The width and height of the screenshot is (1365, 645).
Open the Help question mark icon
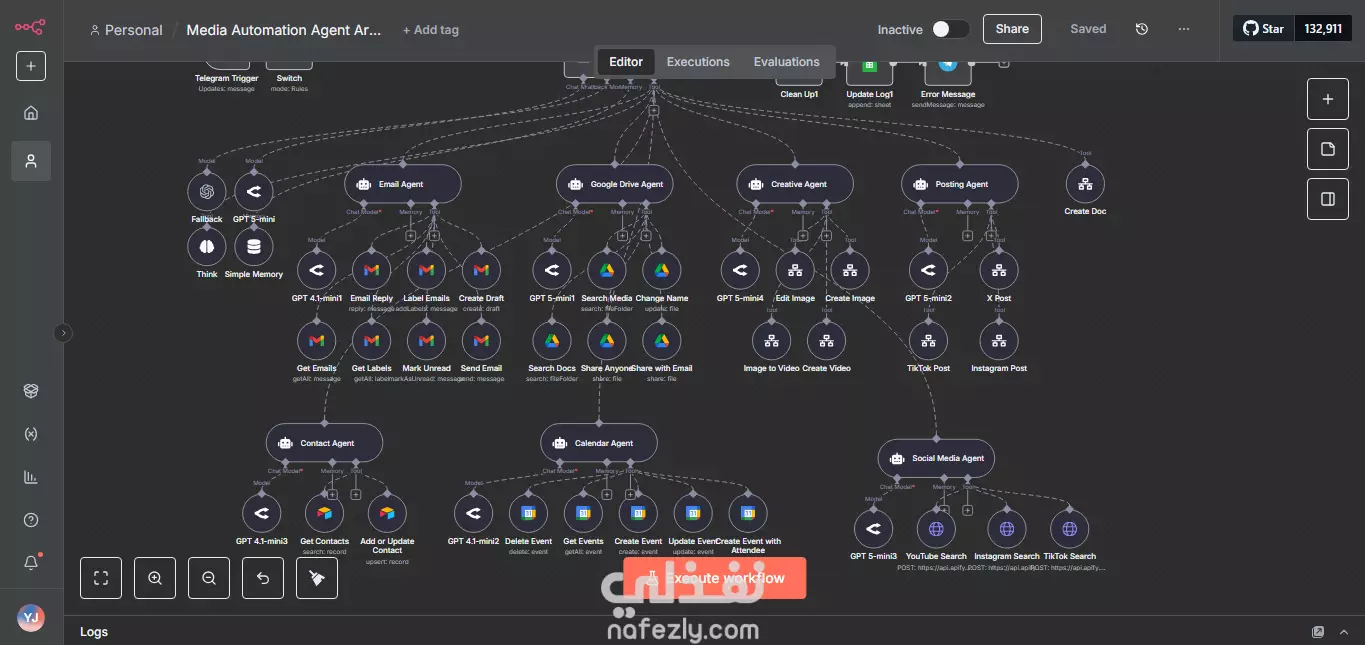(31, 520)
